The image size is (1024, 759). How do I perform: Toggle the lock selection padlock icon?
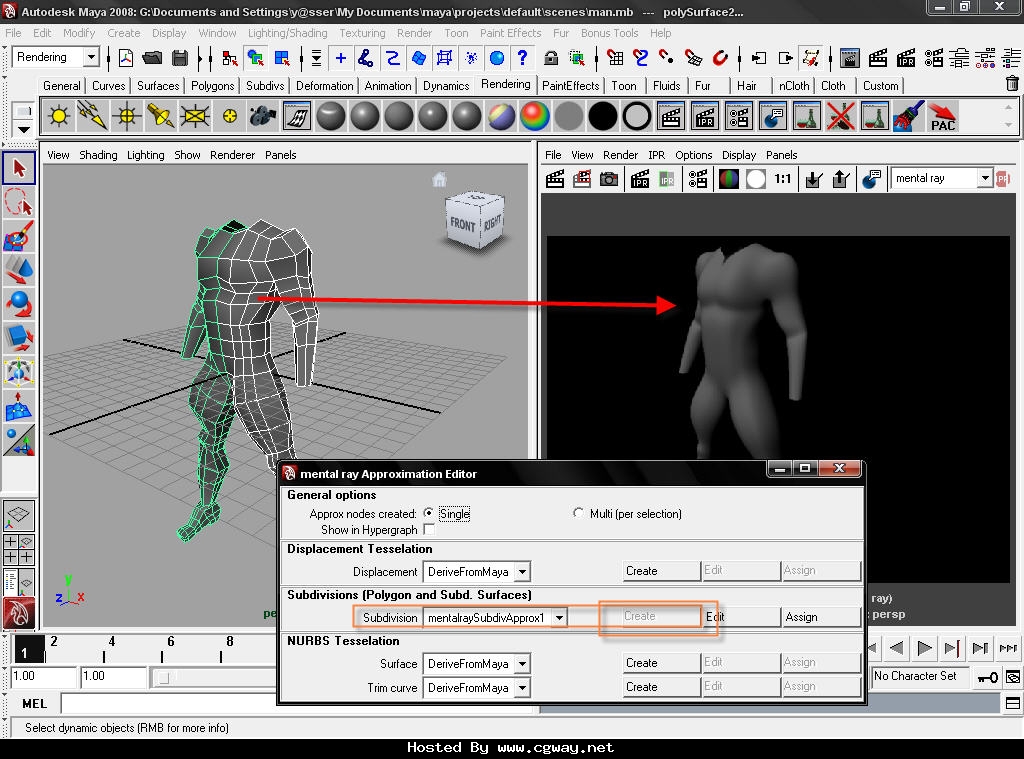point(551,58)
